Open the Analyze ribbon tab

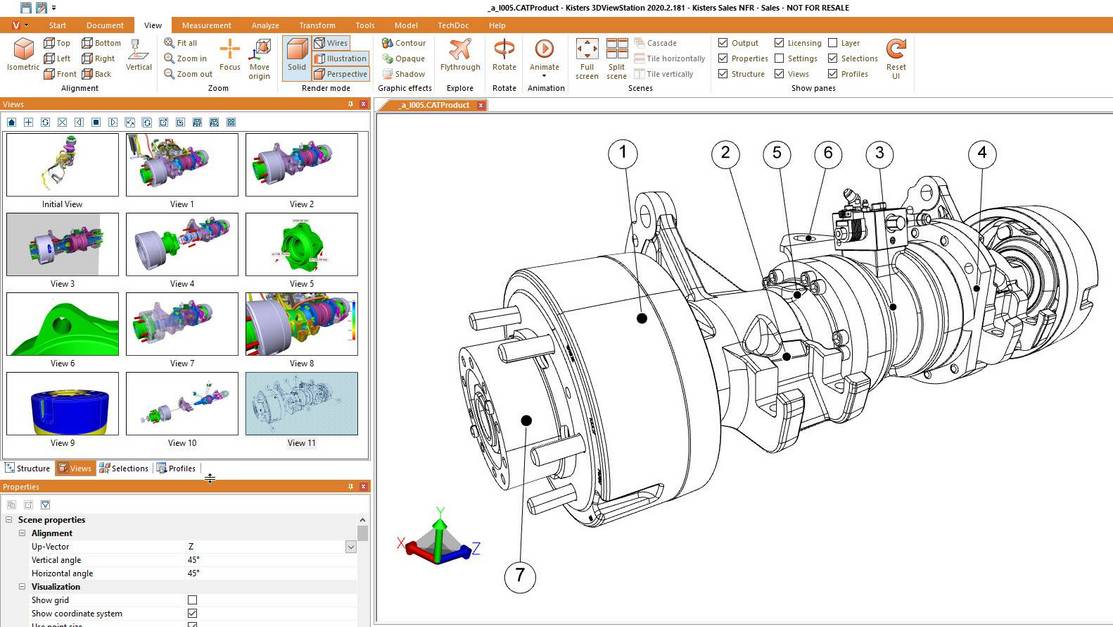pyautogui.click(x=265, y=25)
